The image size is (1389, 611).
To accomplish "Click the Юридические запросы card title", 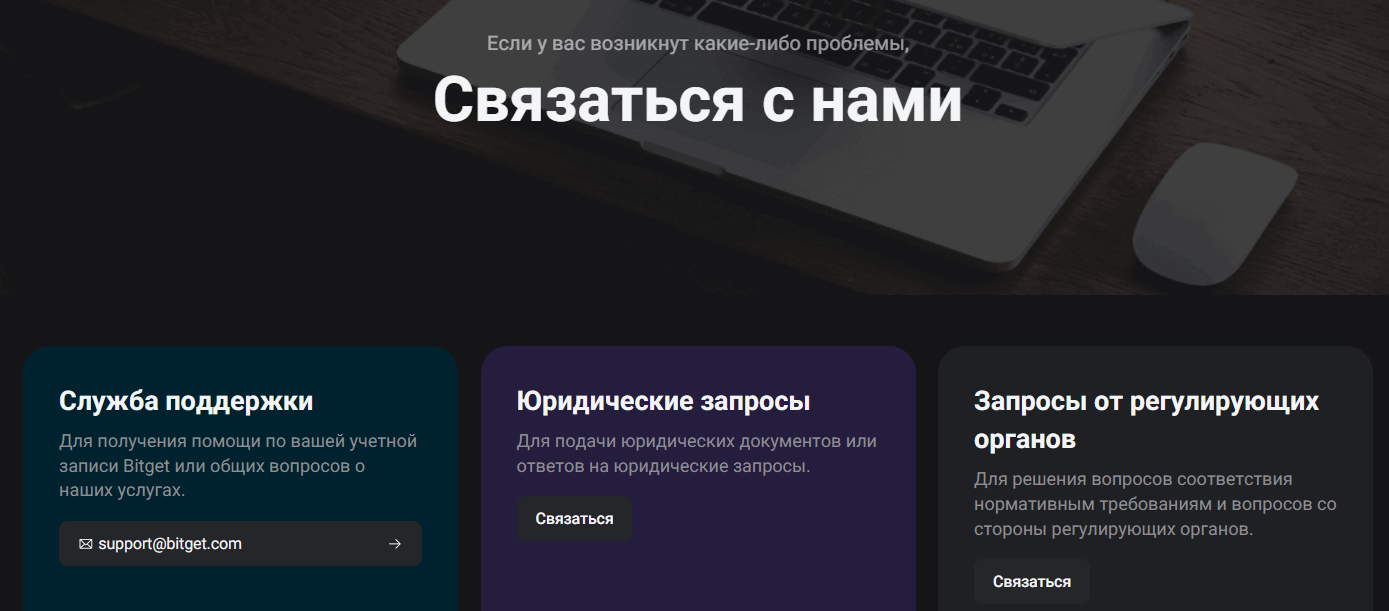I will pyautogui.click(x=664, y=400).
